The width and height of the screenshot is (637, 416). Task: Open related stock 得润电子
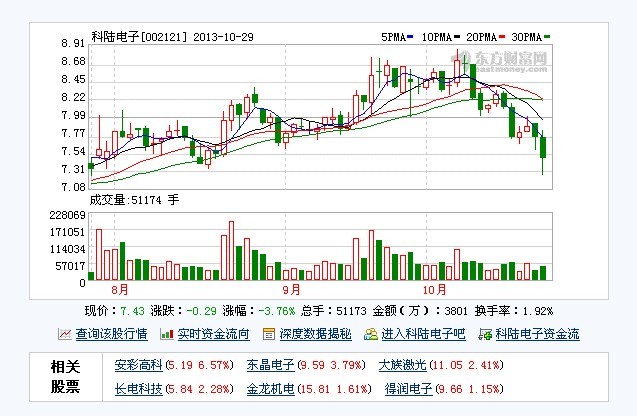tap(408, 389)
